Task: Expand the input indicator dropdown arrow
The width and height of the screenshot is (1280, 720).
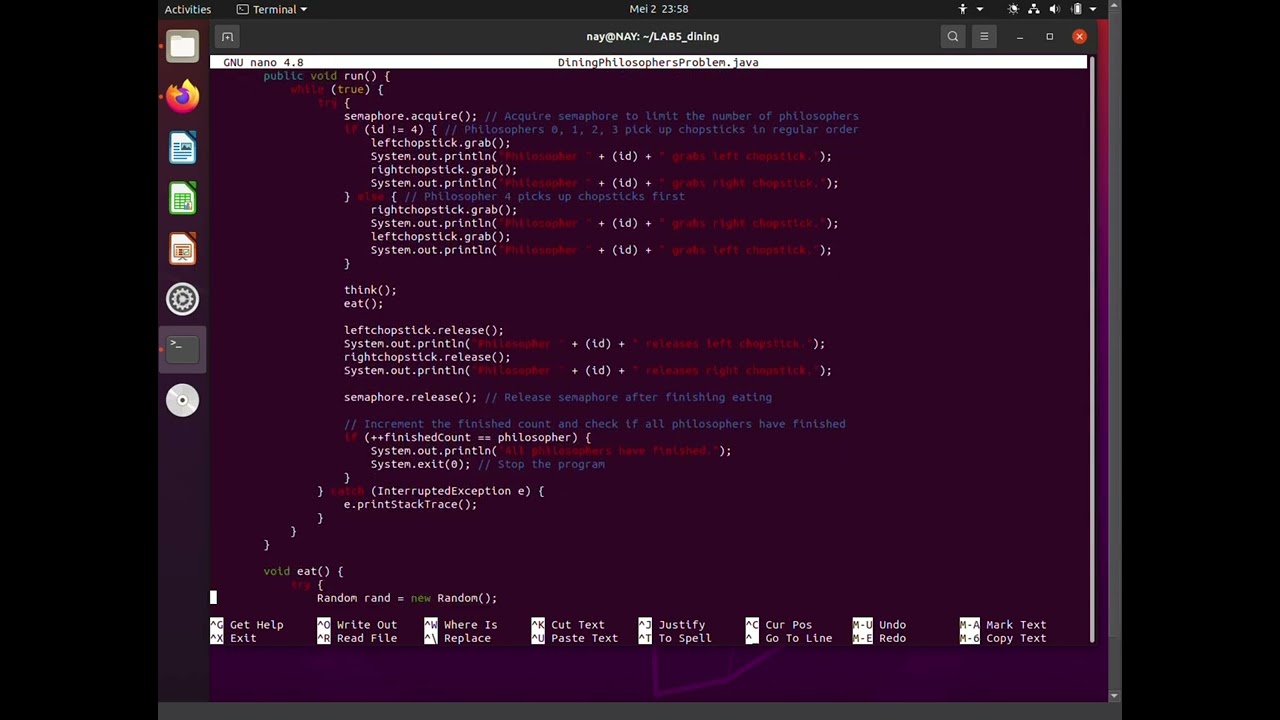Action: click(980, 9)
